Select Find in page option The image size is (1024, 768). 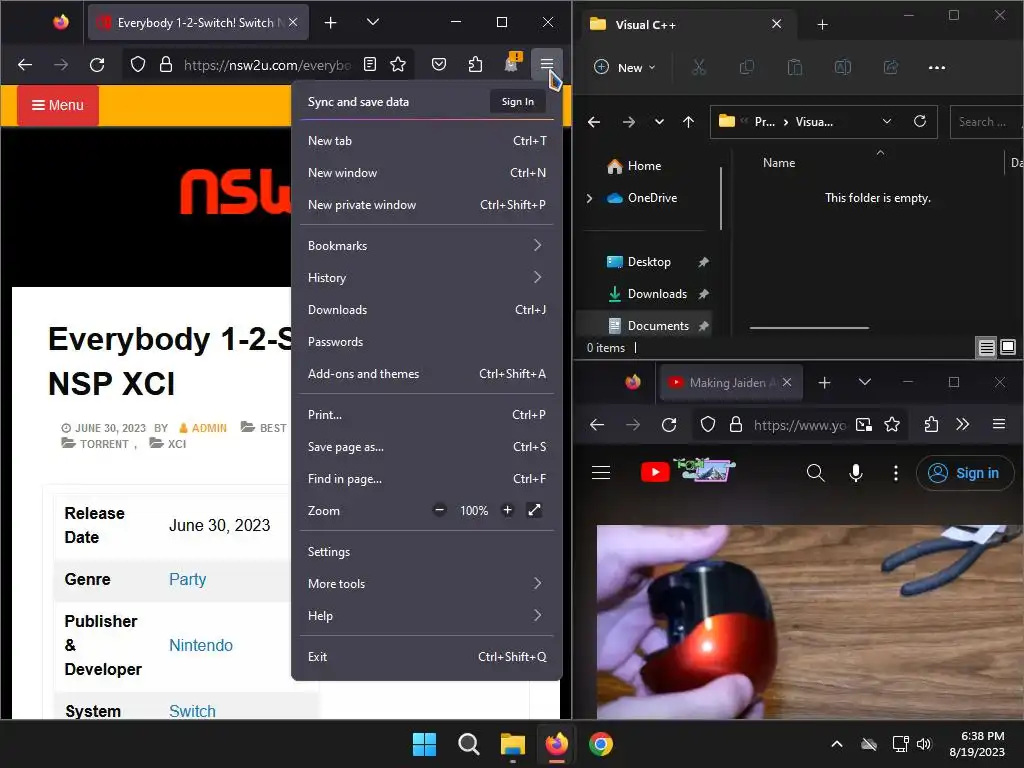coord(427,479)
